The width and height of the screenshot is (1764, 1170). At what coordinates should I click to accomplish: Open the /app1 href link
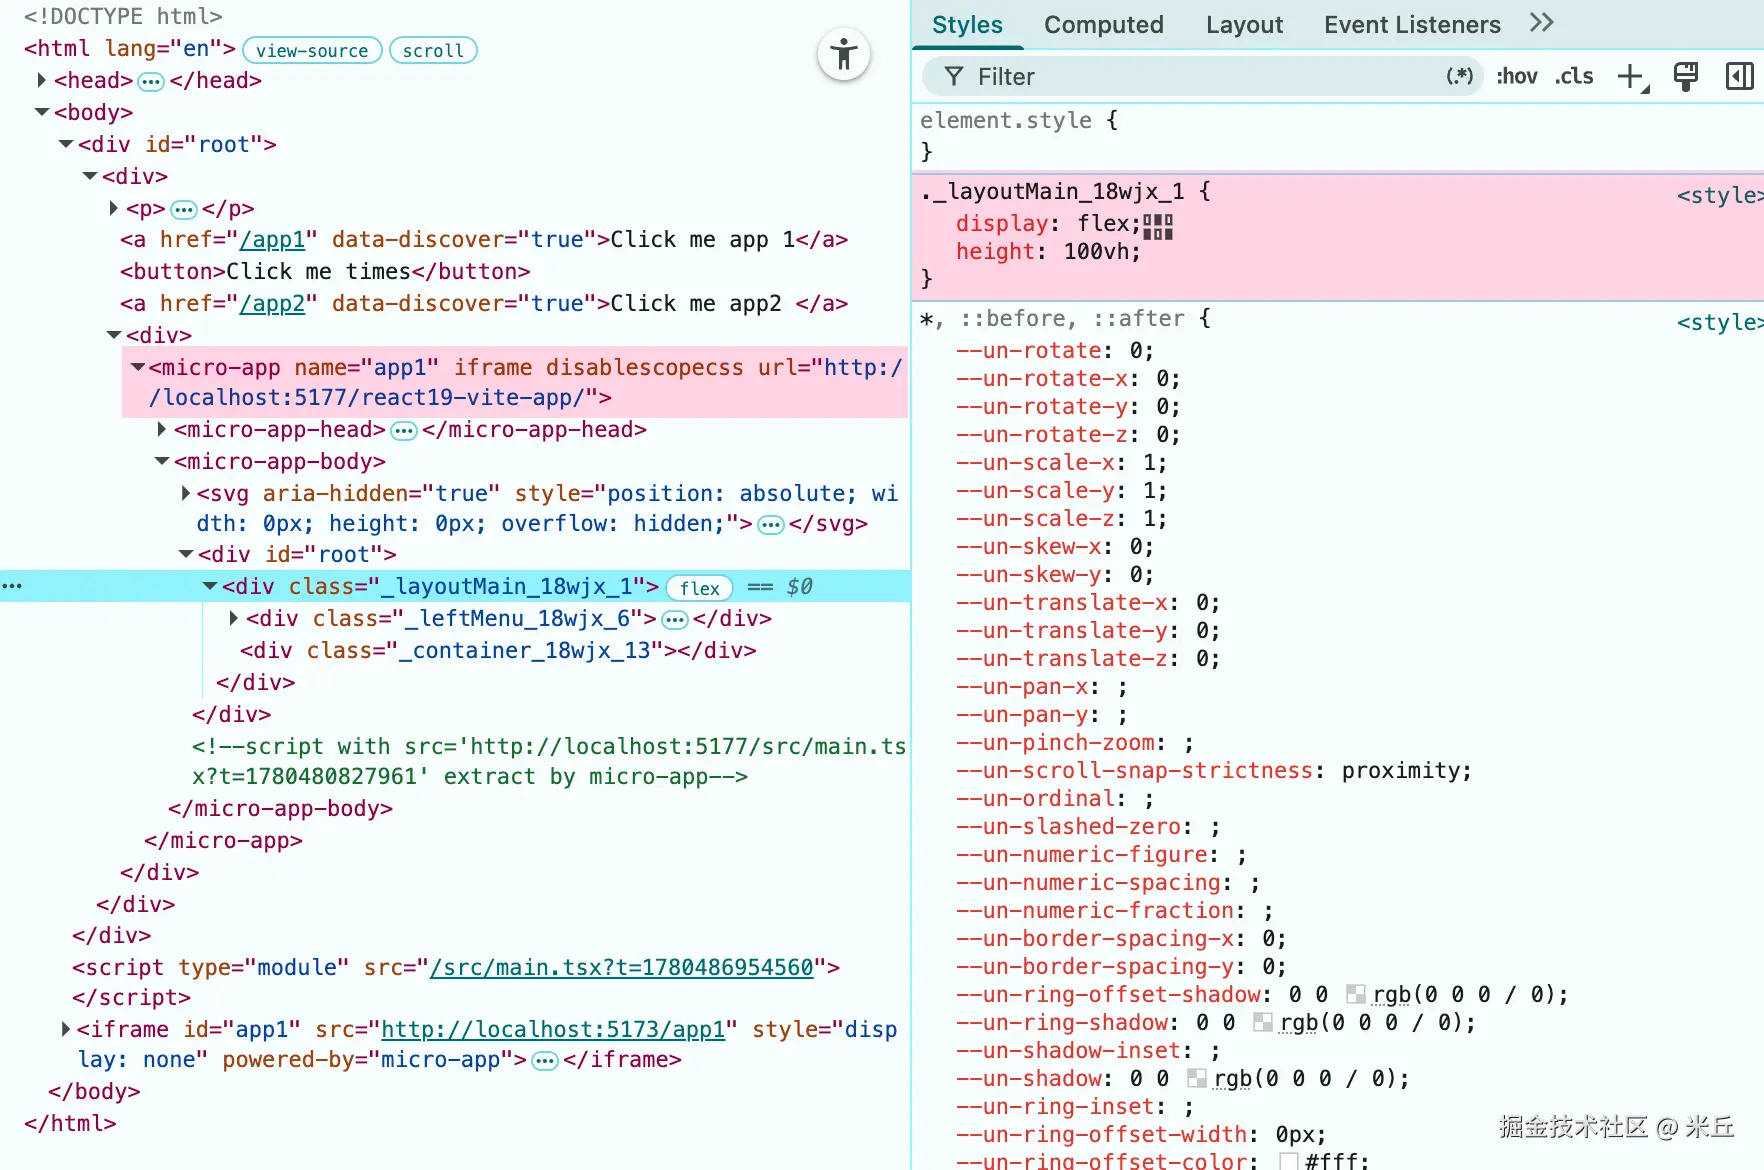(272, 240)
